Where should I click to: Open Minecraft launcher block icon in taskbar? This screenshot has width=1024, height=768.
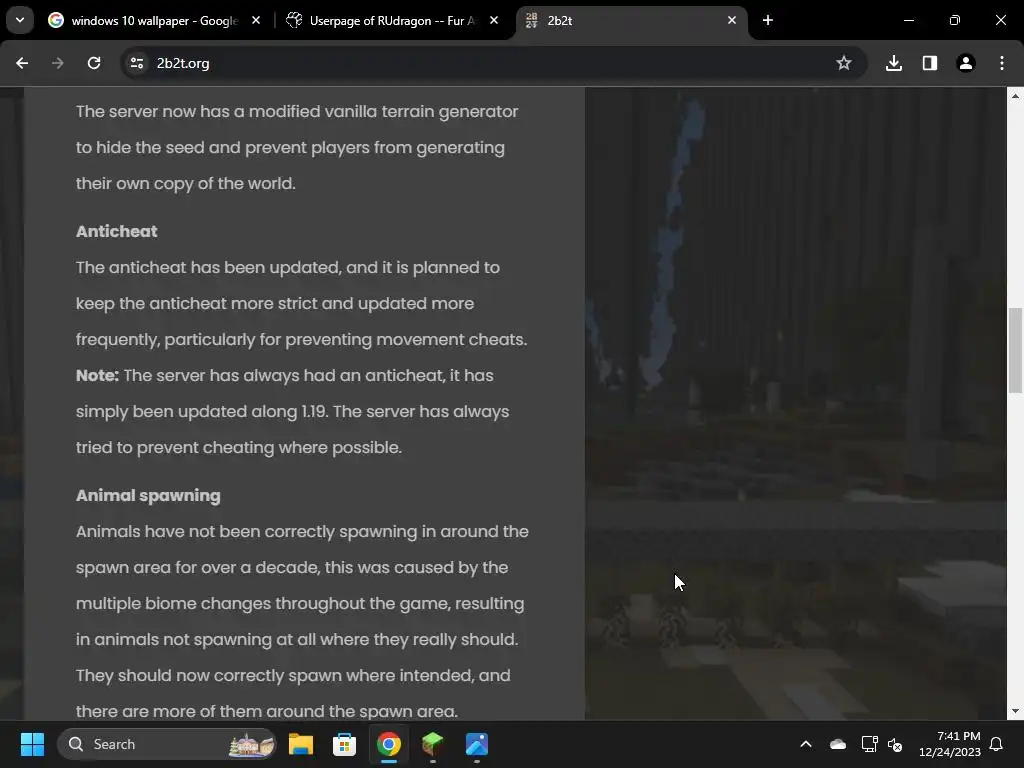(432, 744)
